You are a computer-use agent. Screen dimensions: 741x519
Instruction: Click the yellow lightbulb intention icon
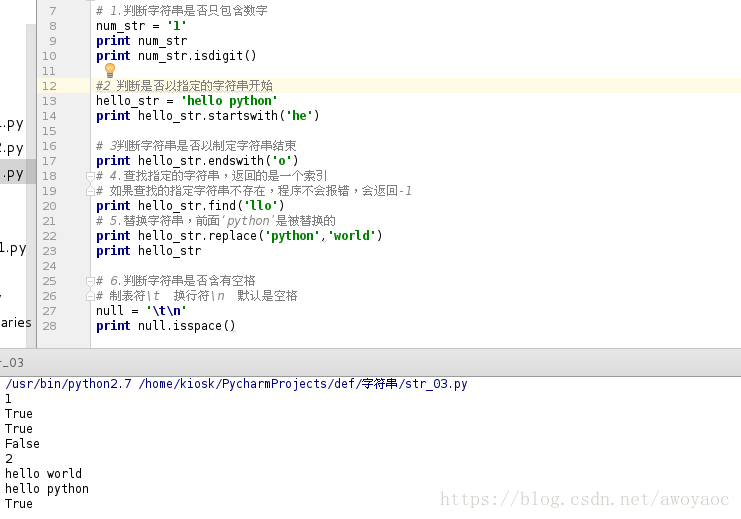click(x=110, y=70)
